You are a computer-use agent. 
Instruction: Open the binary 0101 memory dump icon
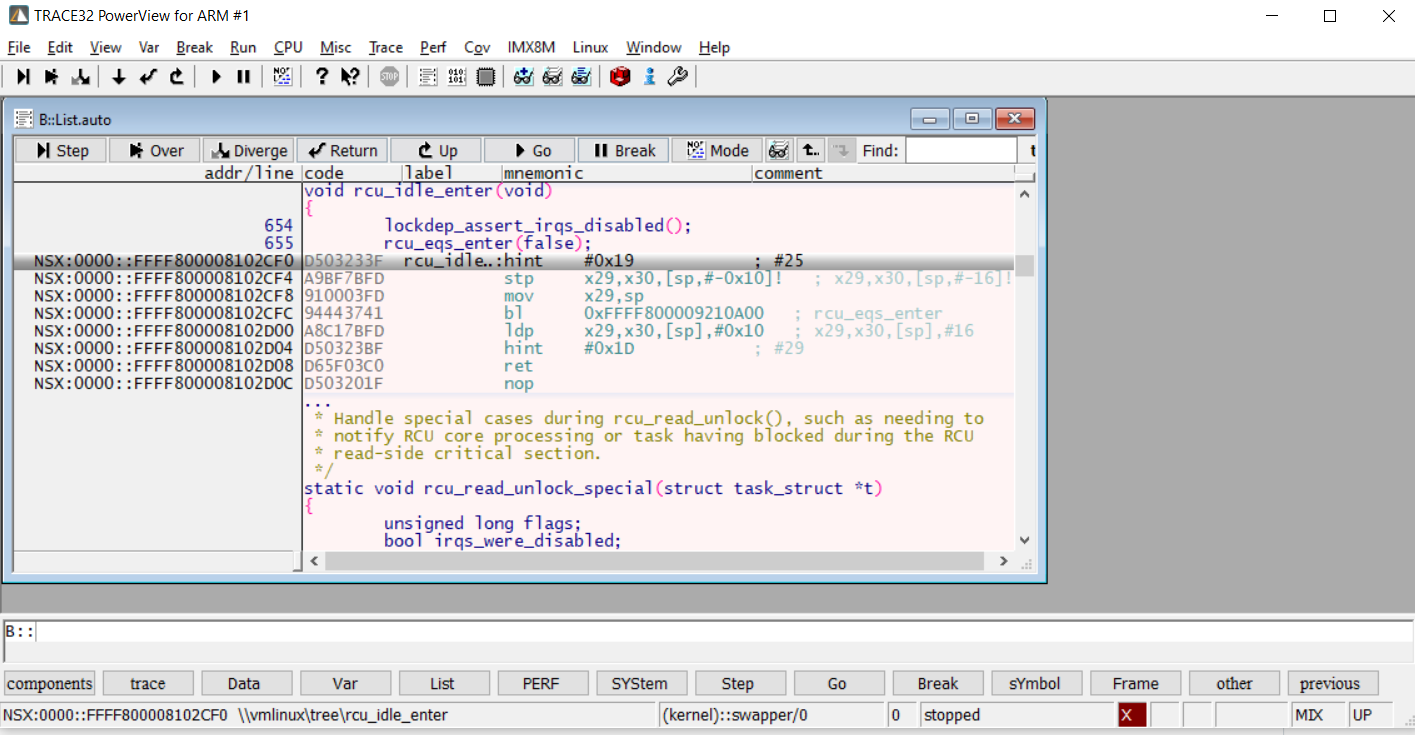click(457, 77)
